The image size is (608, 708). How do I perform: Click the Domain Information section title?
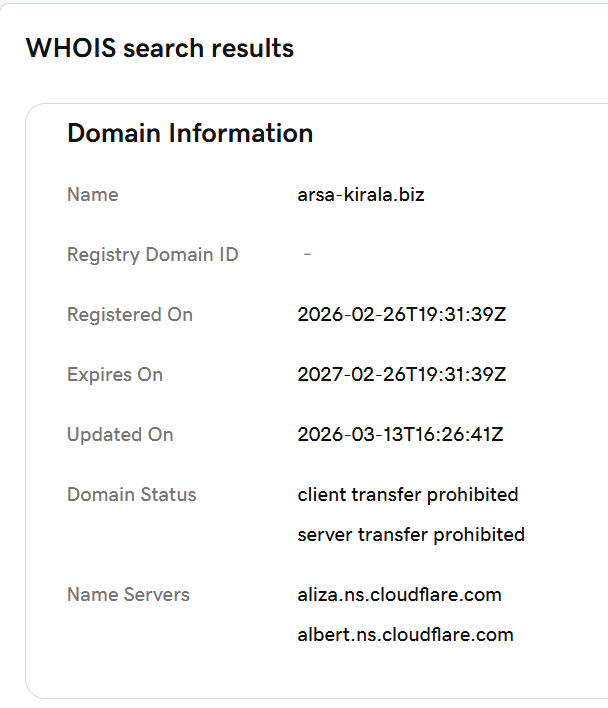(x=190, y=133)
